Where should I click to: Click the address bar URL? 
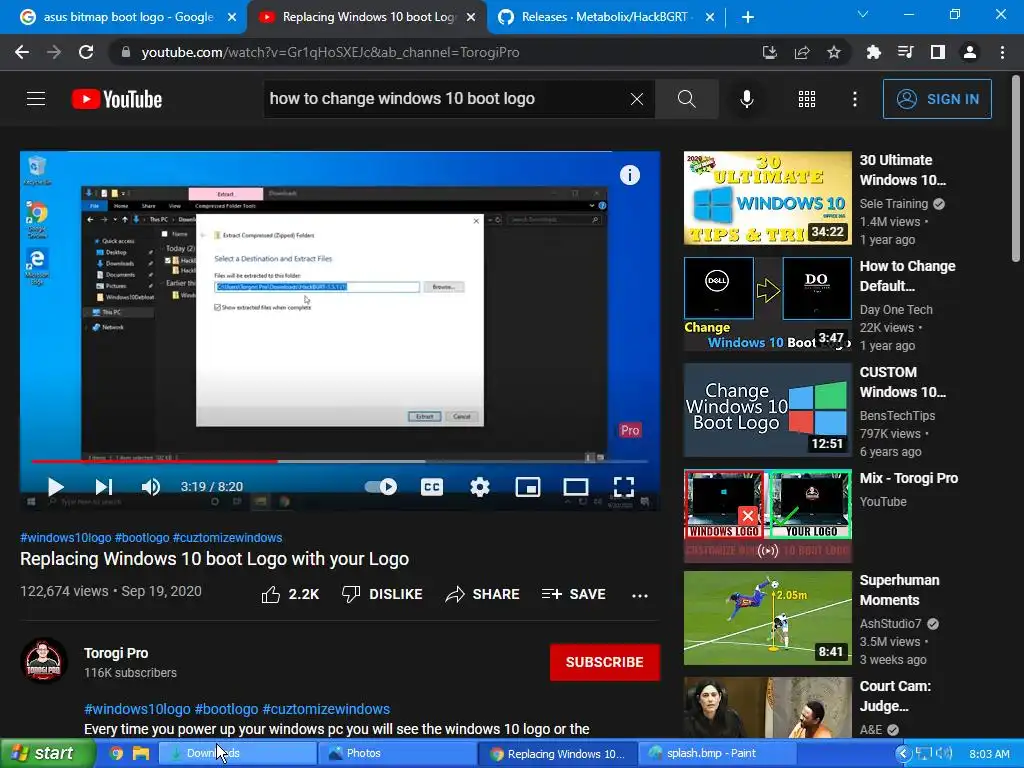(330, 52)
